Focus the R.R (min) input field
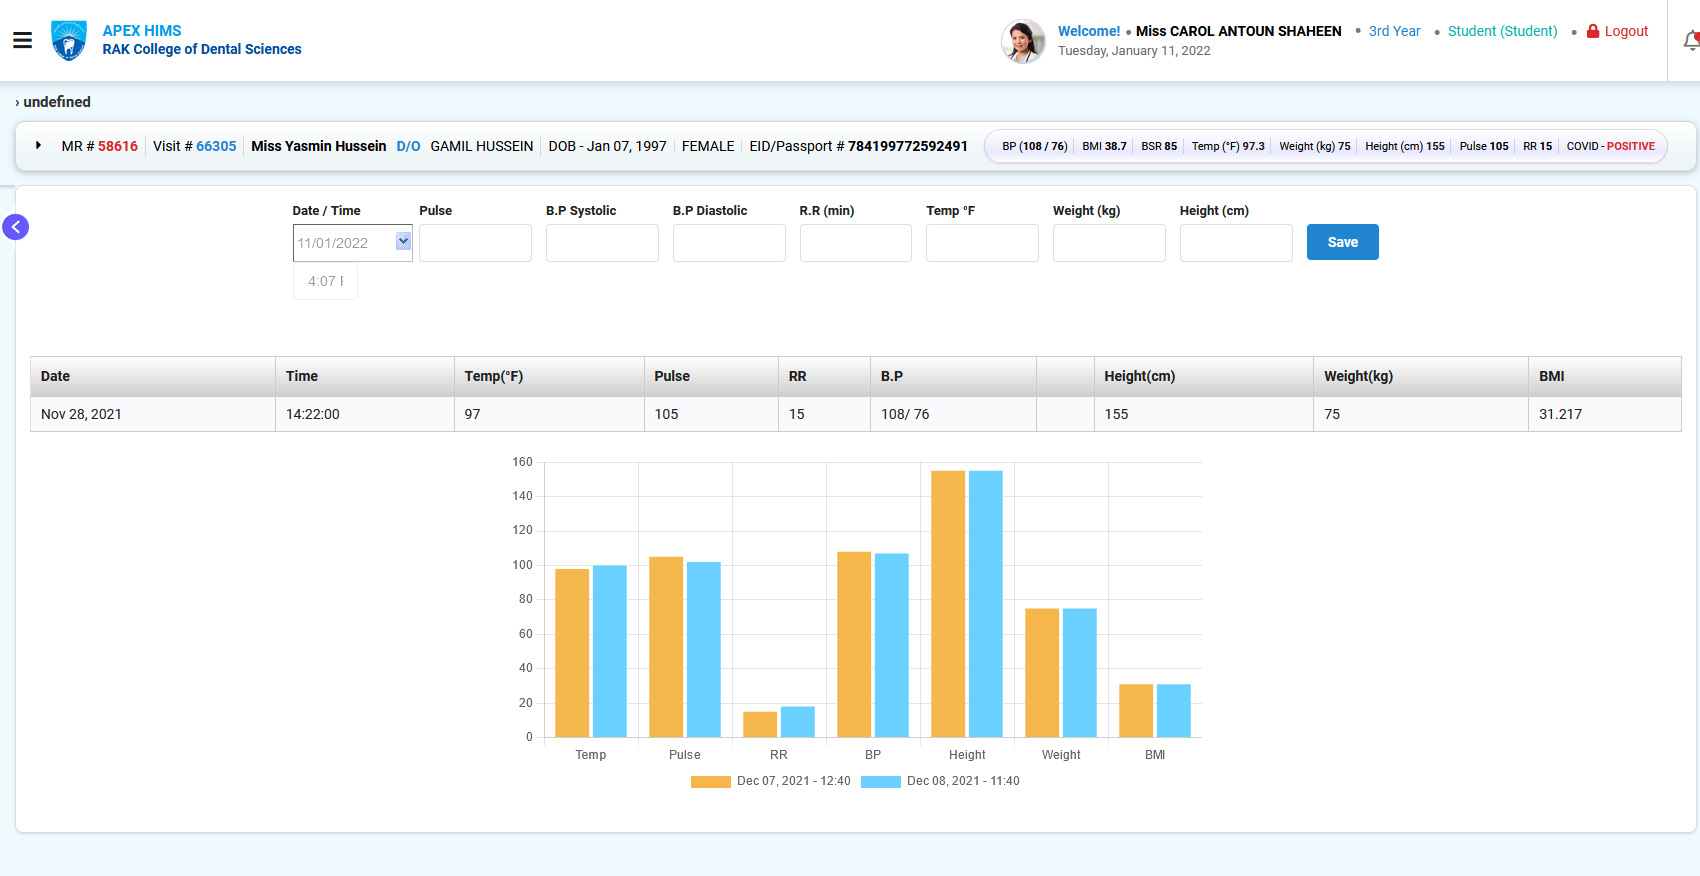1700x876 pixels. (856, 243)
